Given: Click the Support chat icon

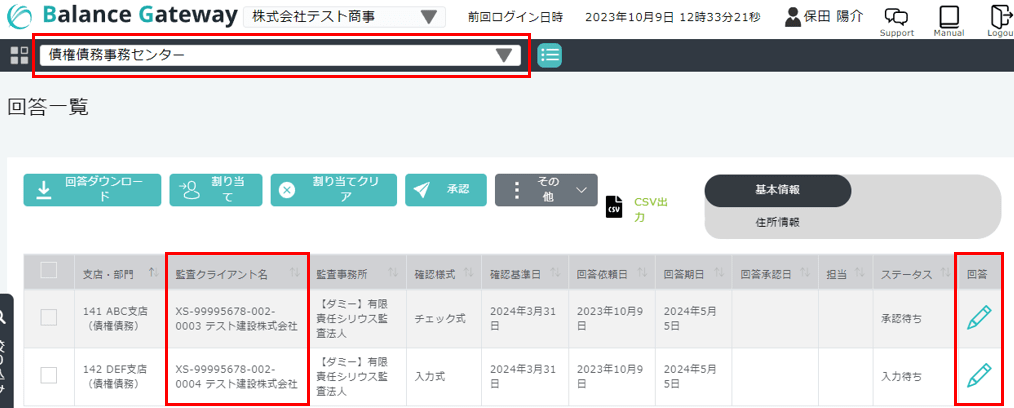Looking at the screenshot, I should point(897,16).
